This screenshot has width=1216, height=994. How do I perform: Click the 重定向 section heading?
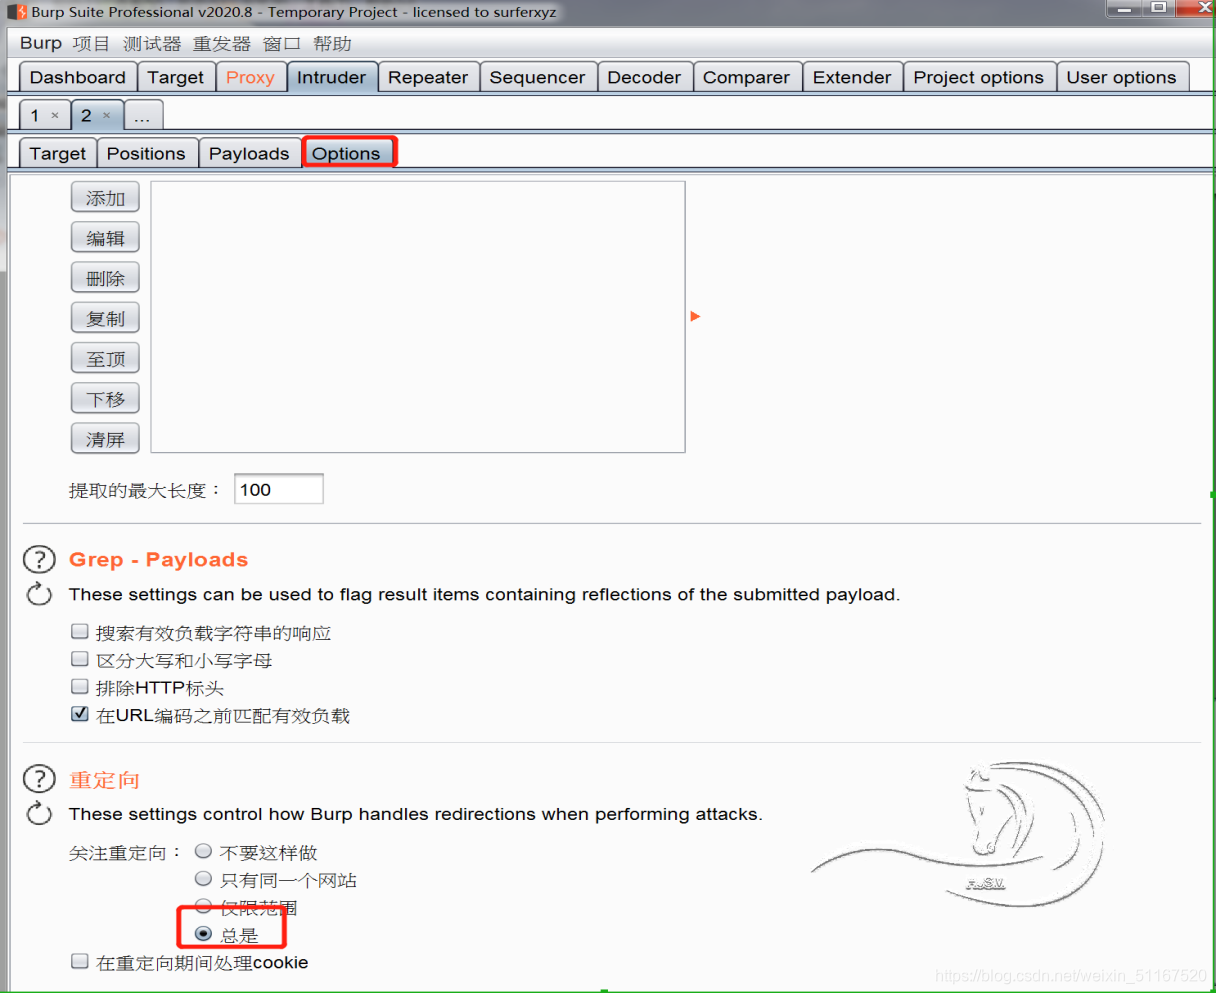click(104, 780)
